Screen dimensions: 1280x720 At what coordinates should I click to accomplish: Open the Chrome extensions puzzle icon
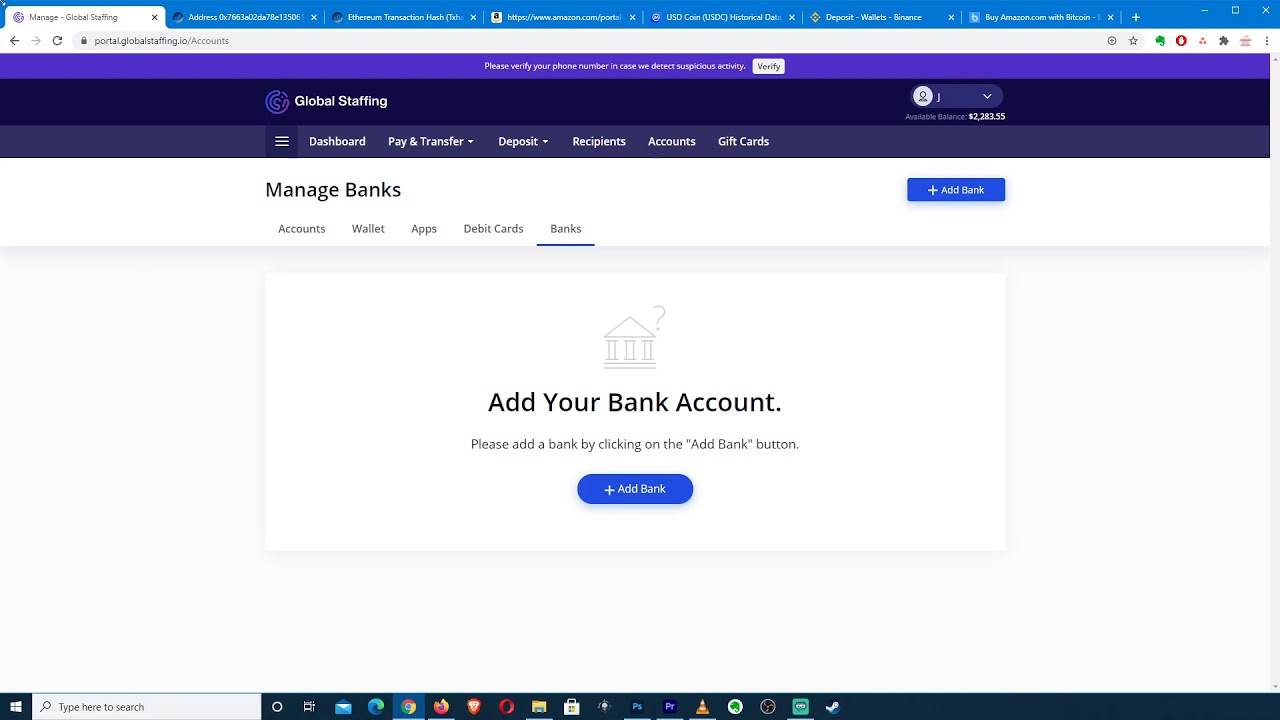click(x=1223, y=41)
